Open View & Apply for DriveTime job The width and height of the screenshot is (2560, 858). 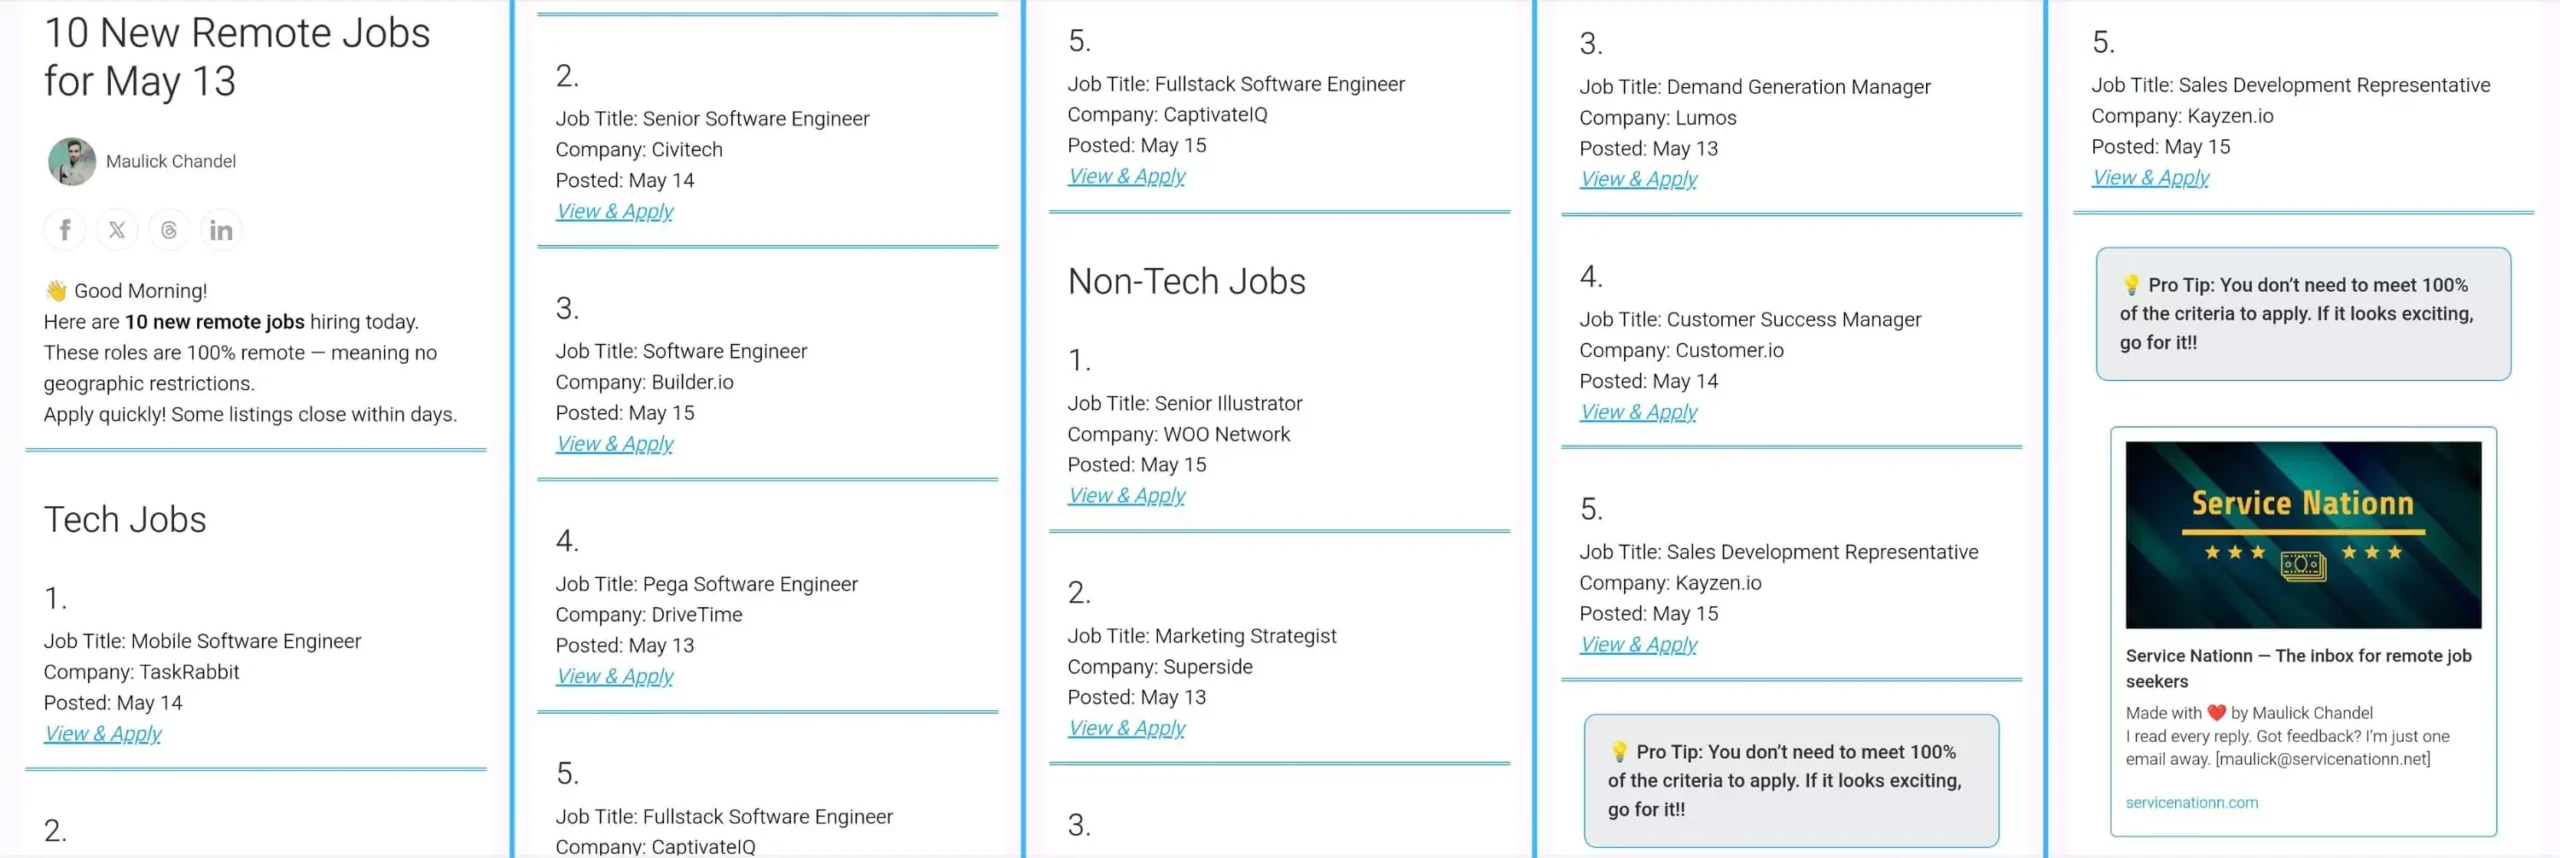pos(615,677)
